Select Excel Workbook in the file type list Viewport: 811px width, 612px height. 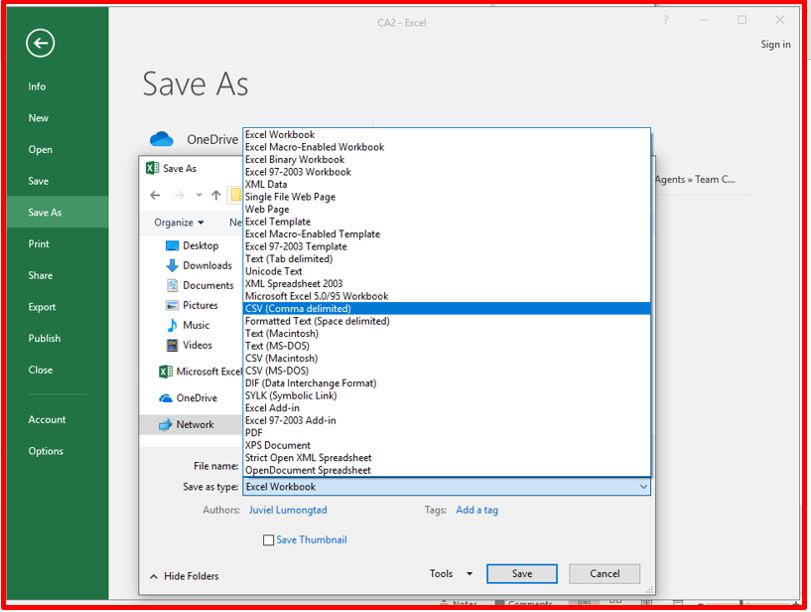coord(447,135)
